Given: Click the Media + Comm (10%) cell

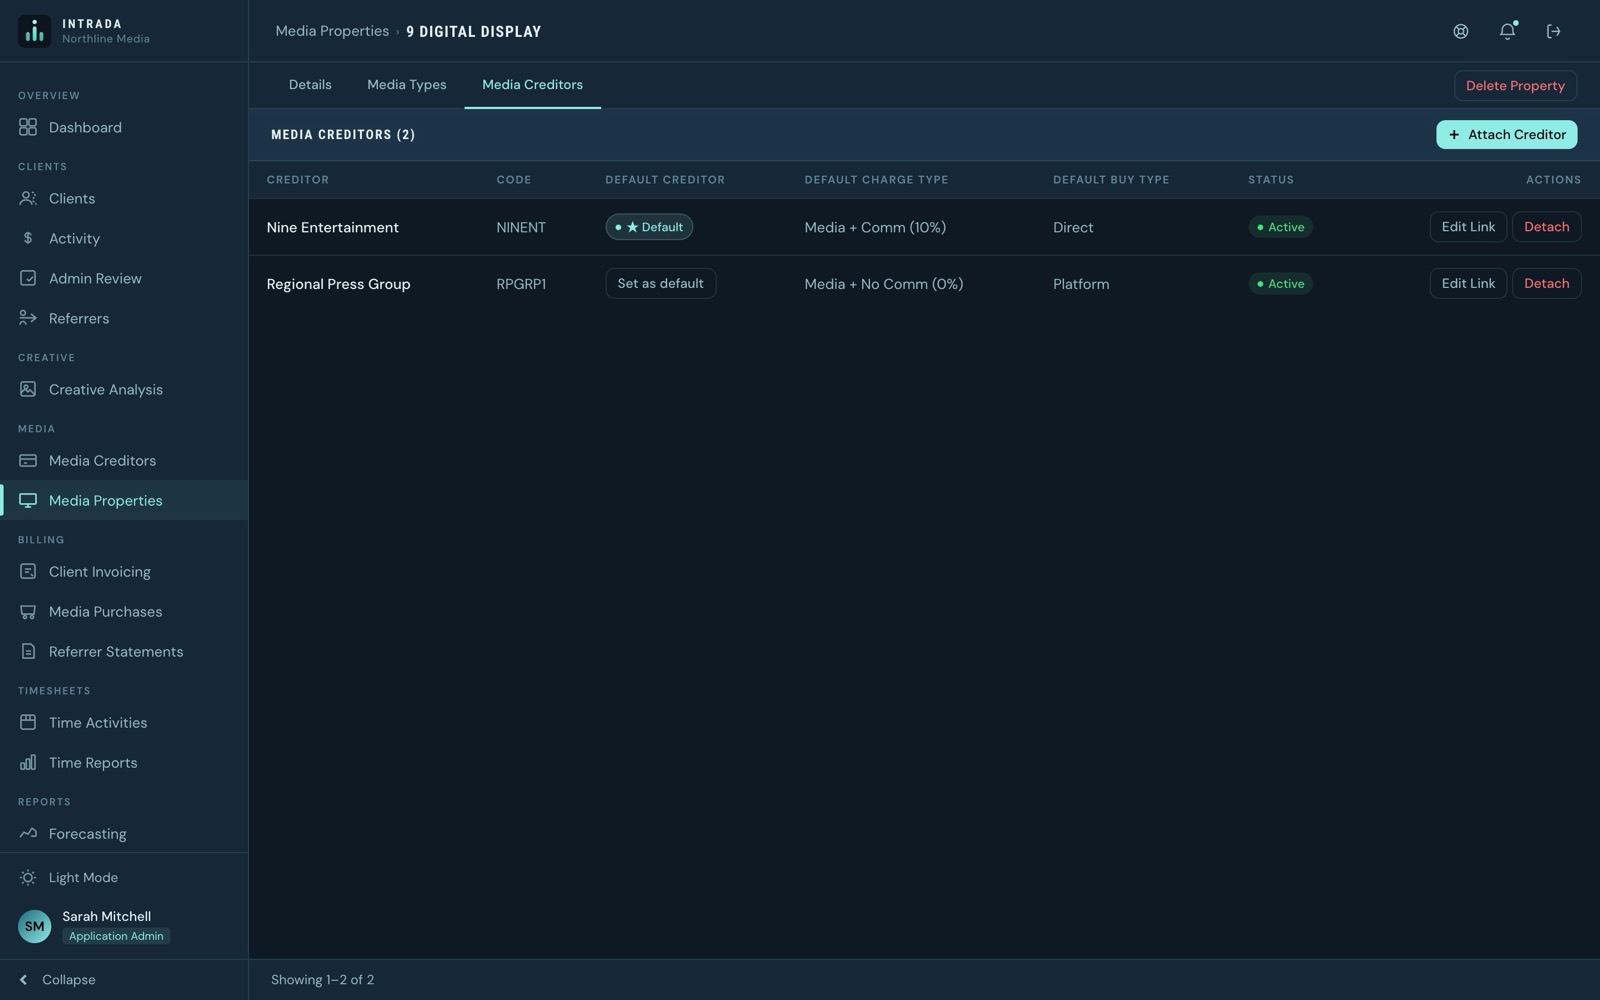Looking at the screenshot, I should coord(875,227).
